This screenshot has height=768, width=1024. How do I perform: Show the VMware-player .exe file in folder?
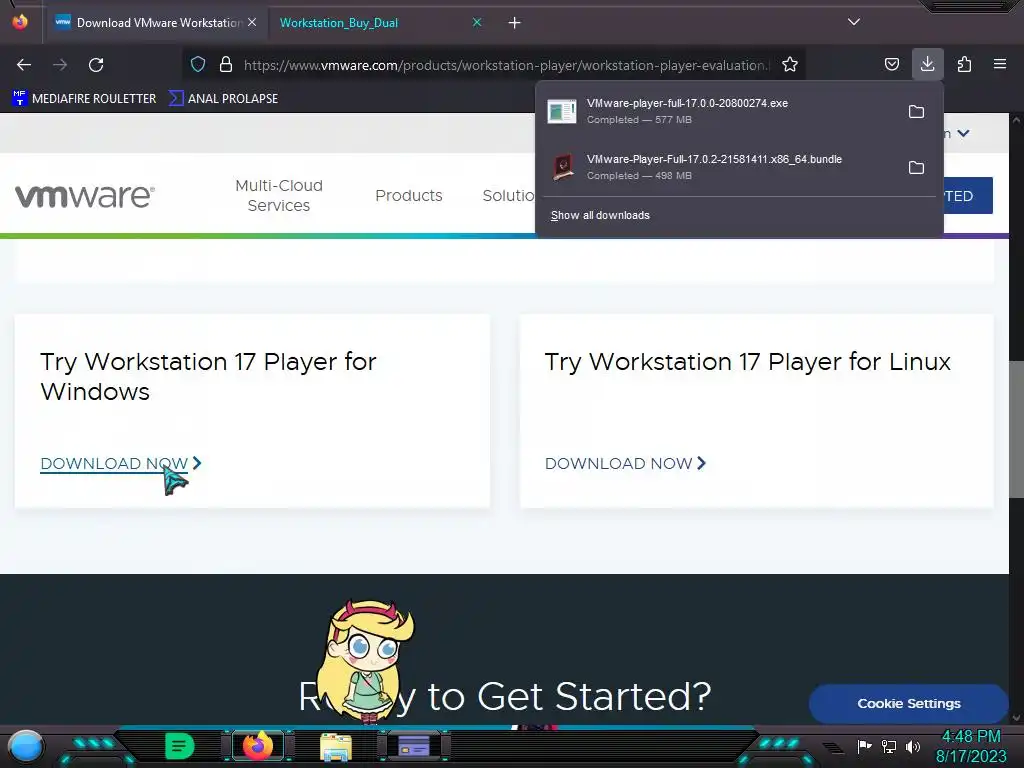pos(916,112)
